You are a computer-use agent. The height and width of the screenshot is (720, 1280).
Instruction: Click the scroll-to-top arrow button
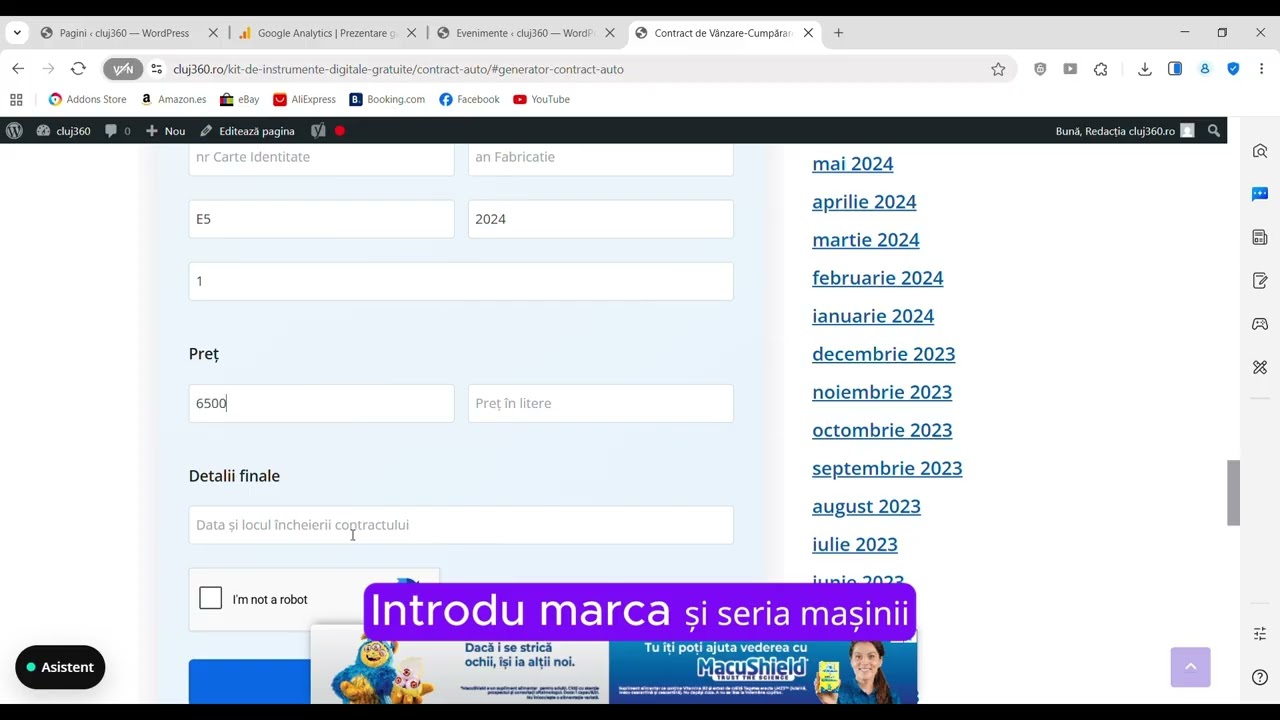(x=1190, y=667)
